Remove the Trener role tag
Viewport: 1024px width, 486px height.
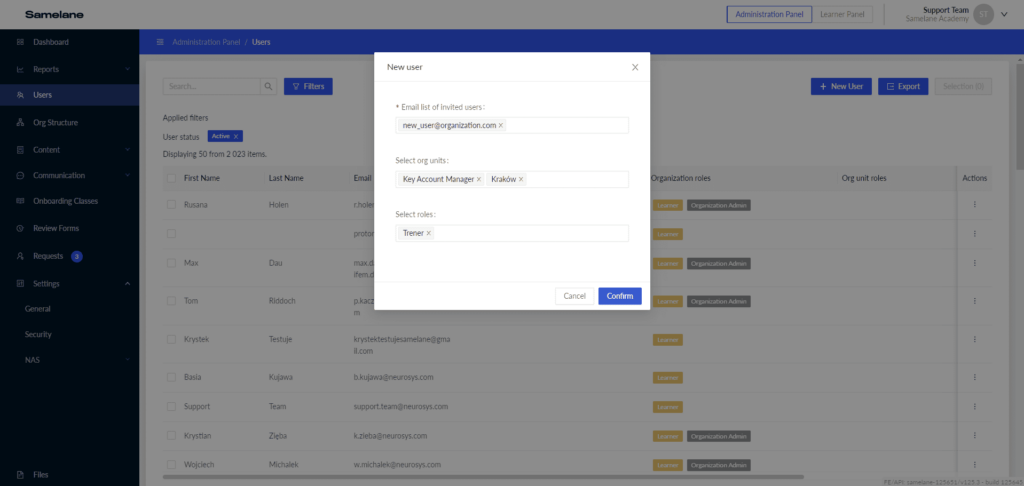[429, 233]
